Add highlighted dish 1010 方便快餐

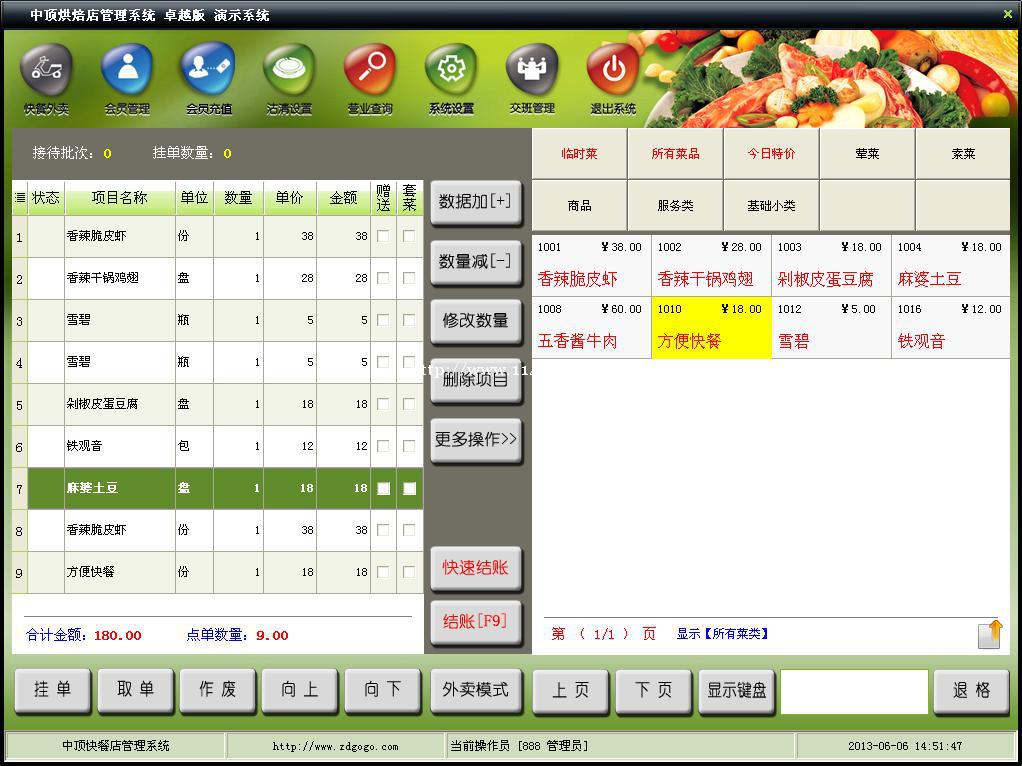coord(711,327)
